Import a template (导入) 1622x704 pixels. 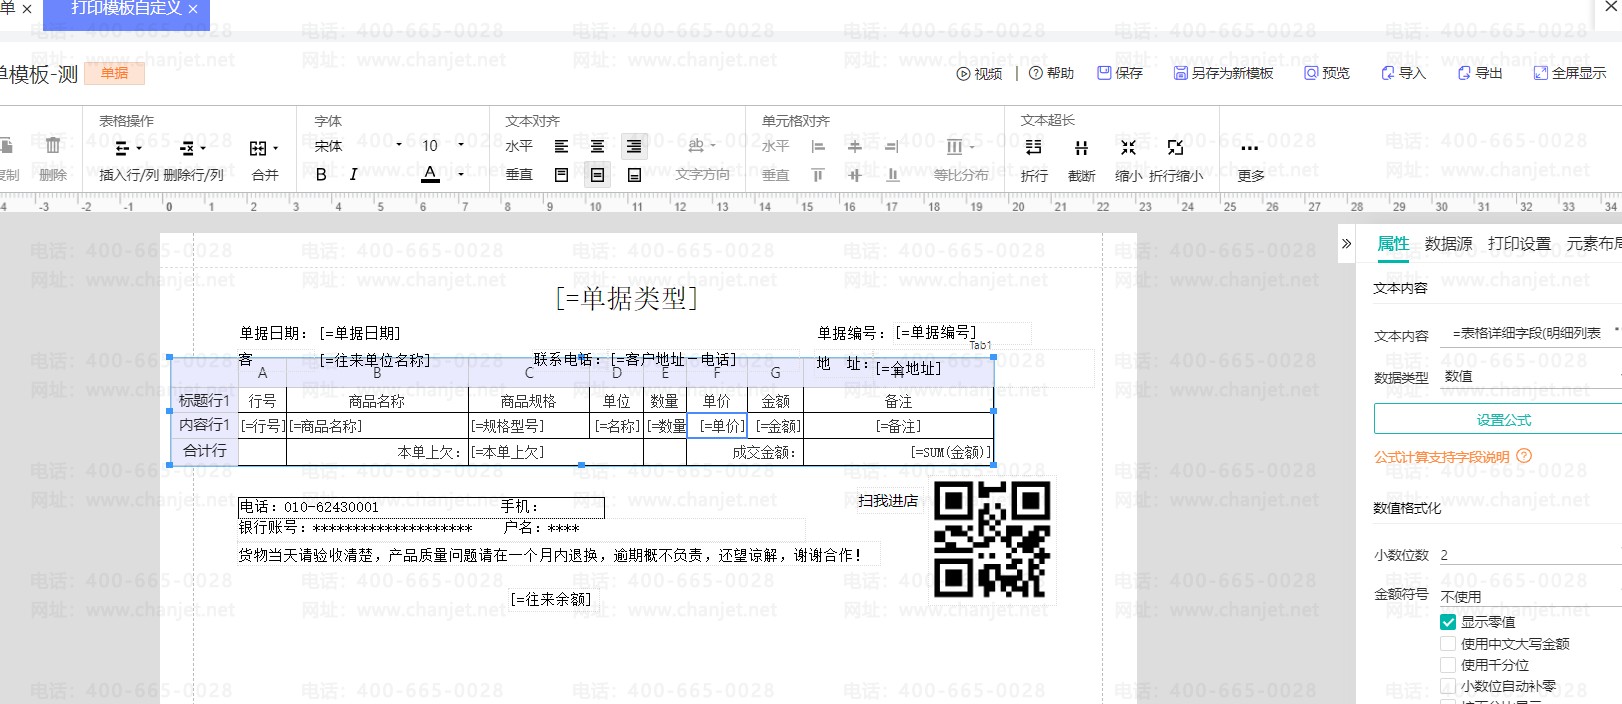(x=1403, y=73)
